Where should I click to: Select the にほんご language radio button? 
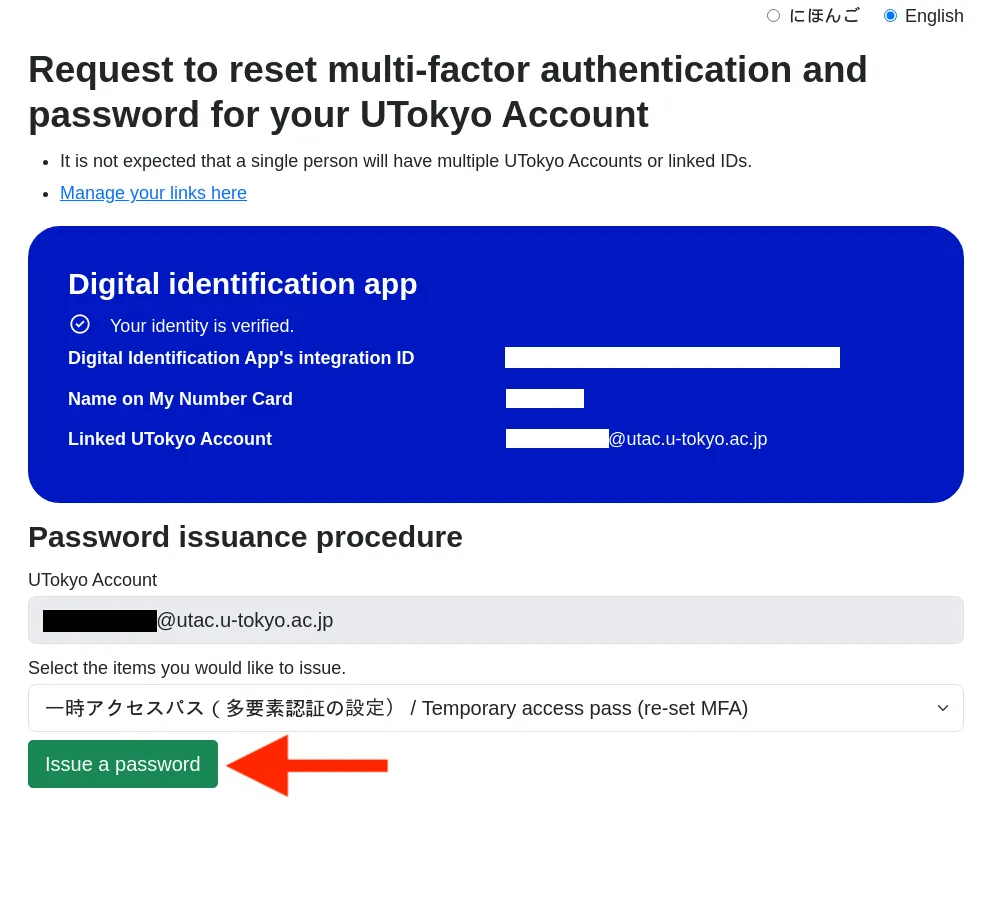point(773,16)
